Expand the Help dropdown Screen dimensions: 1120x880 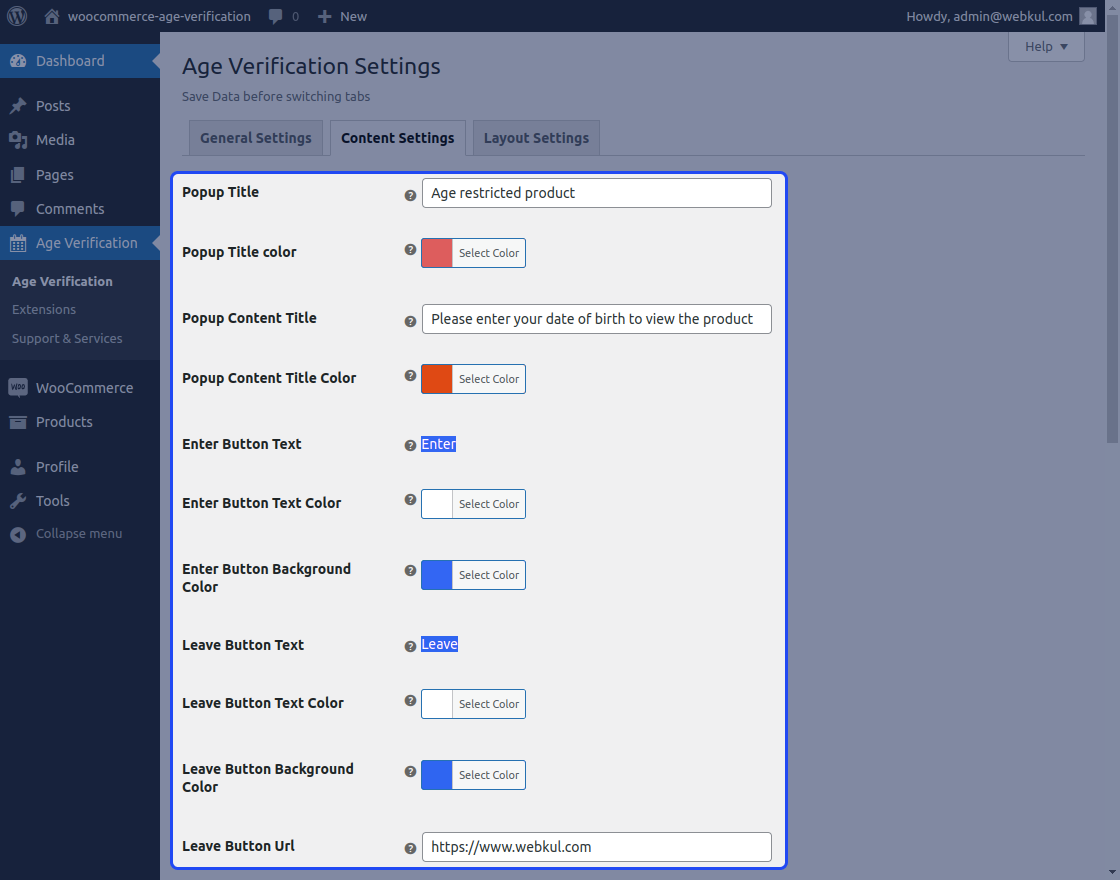[1046, 46]
